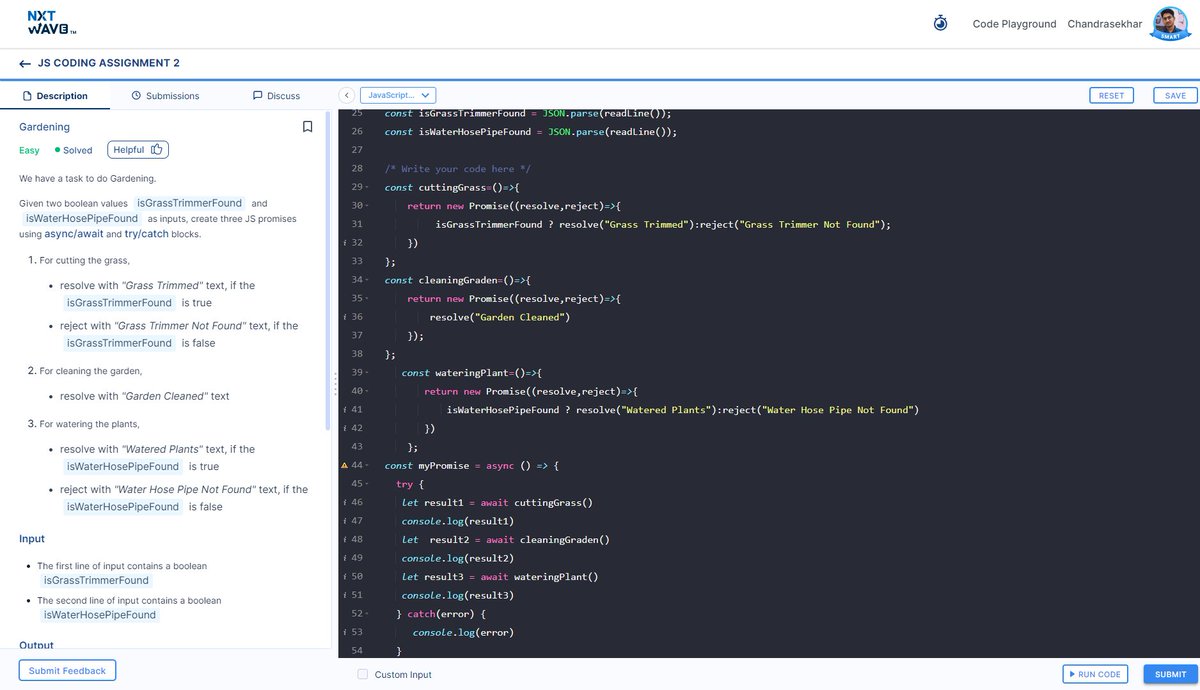The image size is (1200, 690).
Task: Click in the code line 'resolve("Garden Cleaned")'
Action: [499, 317]
